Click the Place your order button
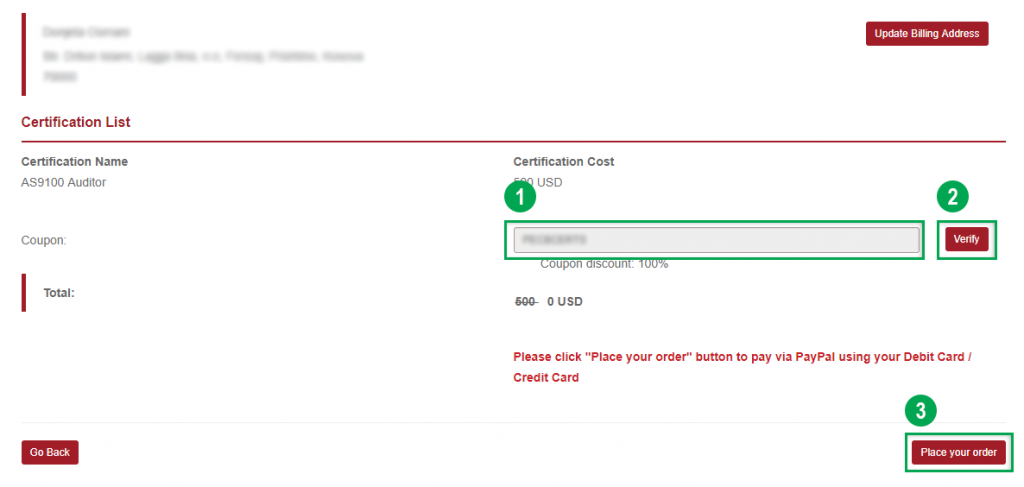The width and height of the screenshot is (1024, 487). (x=958, y=453)
